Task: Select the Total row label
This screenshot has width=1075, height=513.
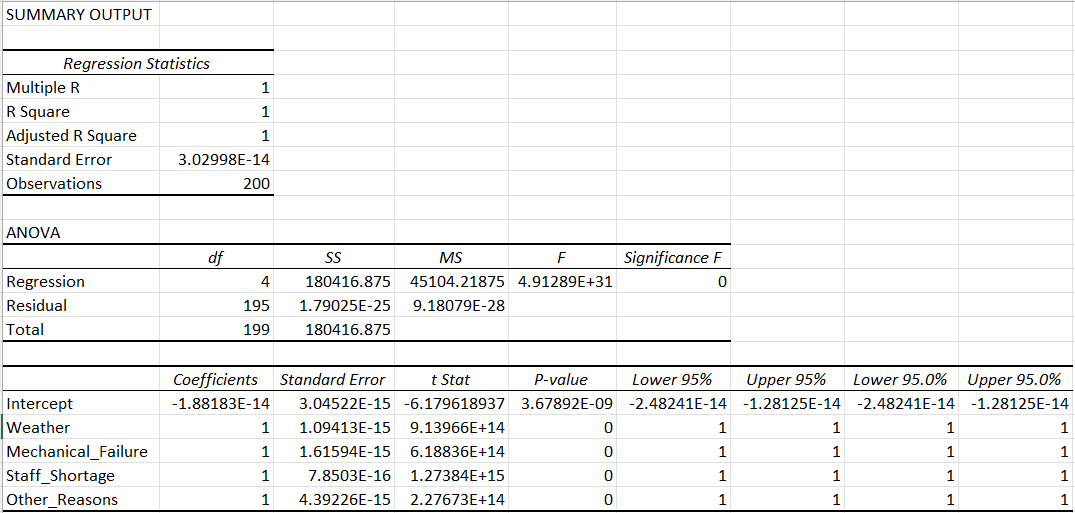Action: coord(81,330)
